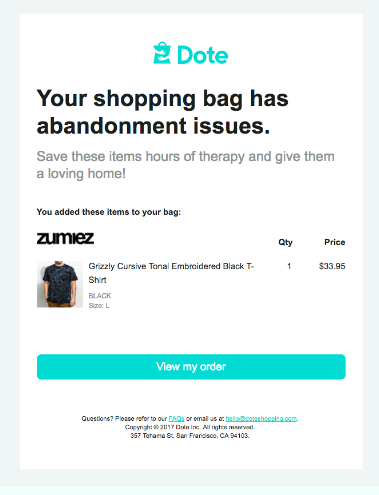Click the hello@doteshopping.com email link
Image resolution: width=379 pixels, height=495 pixels.
pyautogui.click(x=261, y=418)
